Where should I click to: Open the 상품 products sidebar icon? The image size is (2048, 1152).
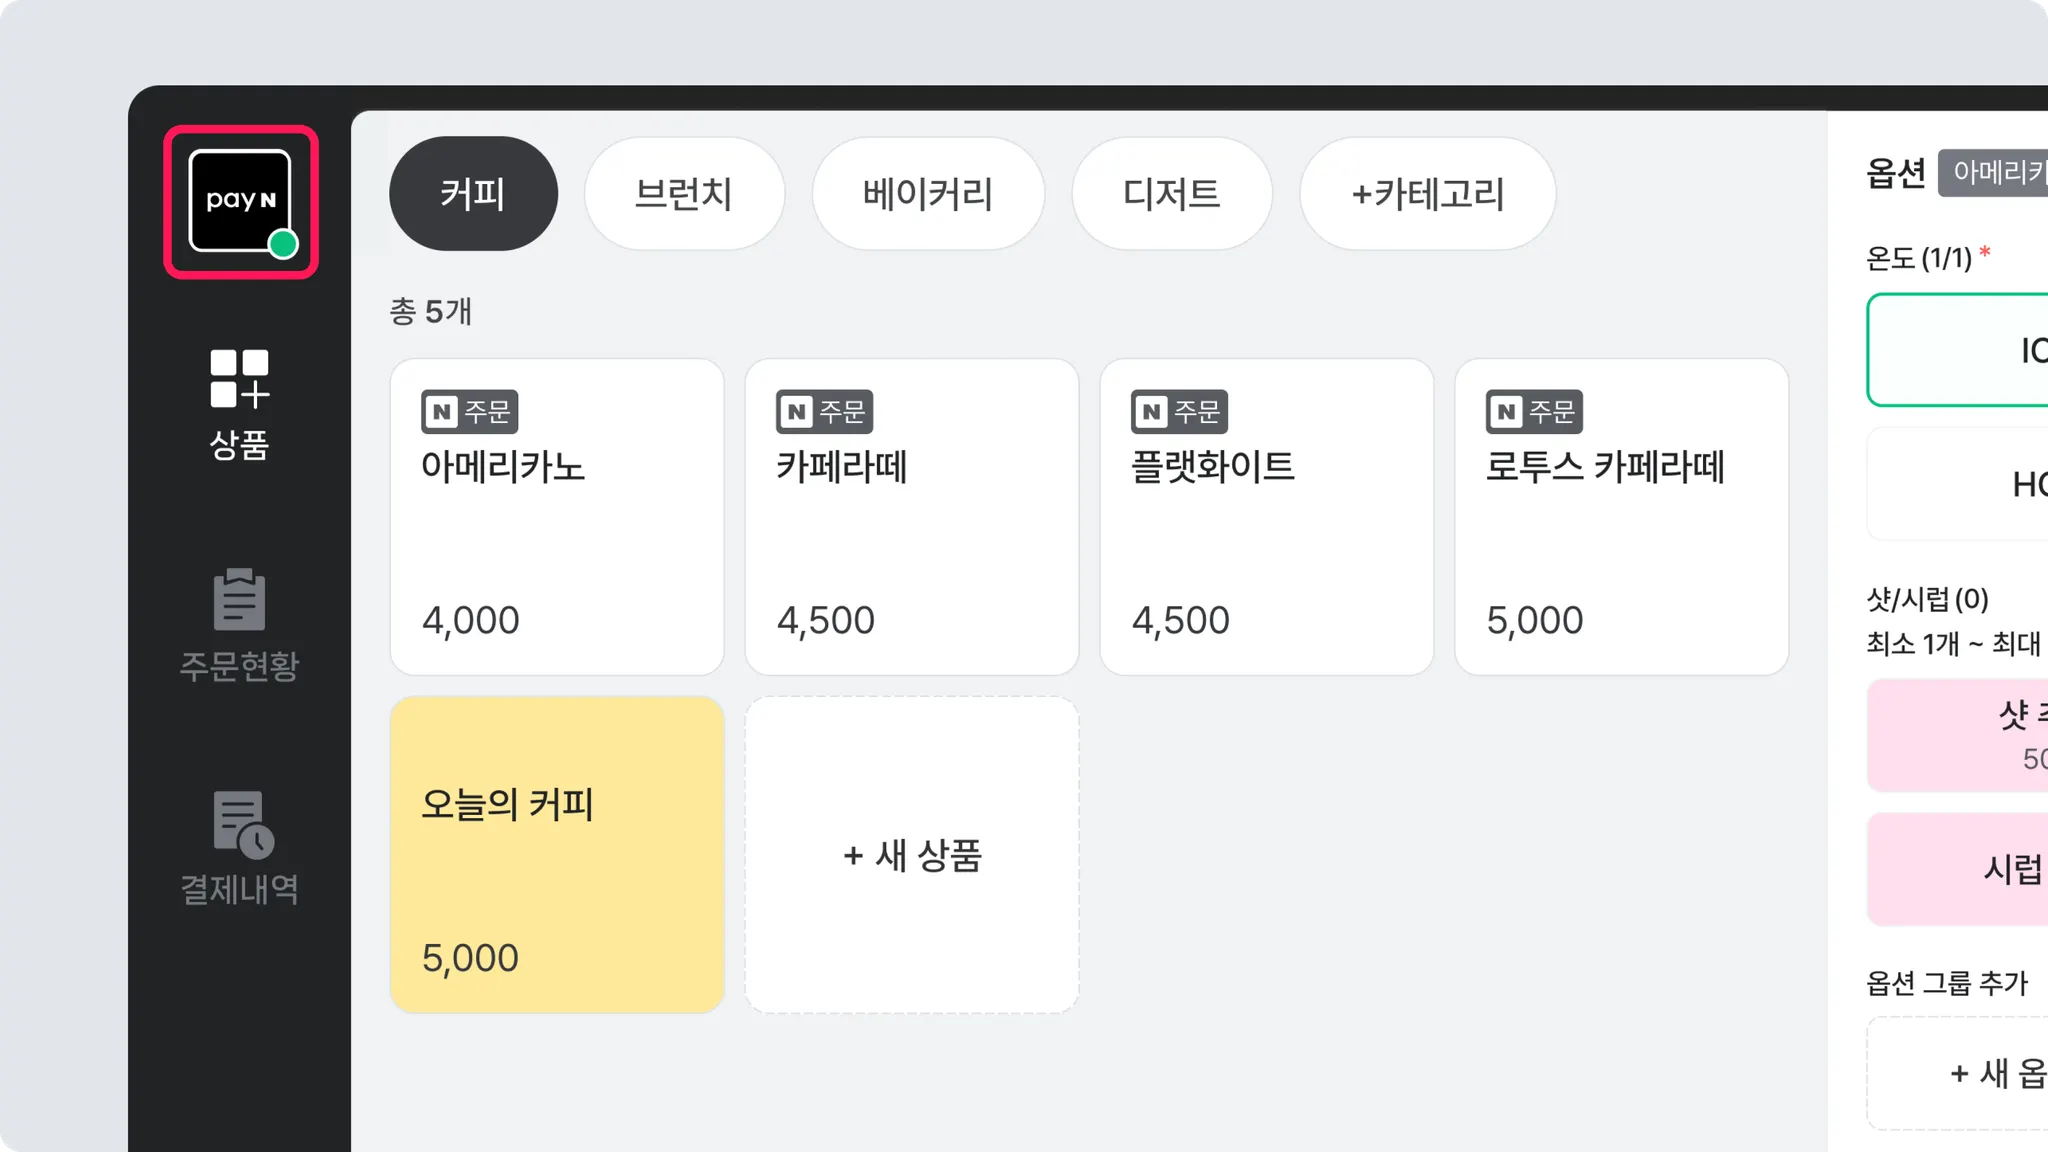click(240, 404)
